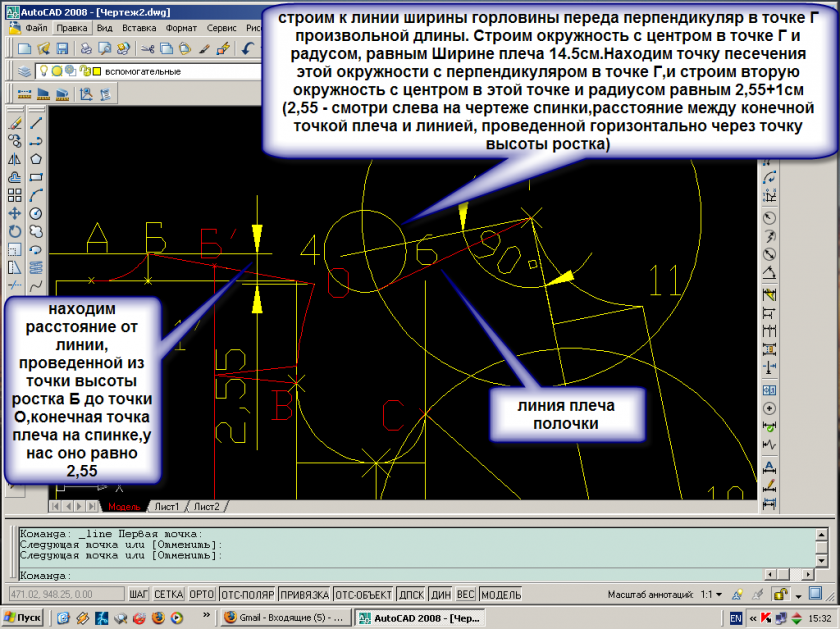The width and height of the screenshot is (840, 629).
Task: Click the Пуск start button
Action: (22, 619)
